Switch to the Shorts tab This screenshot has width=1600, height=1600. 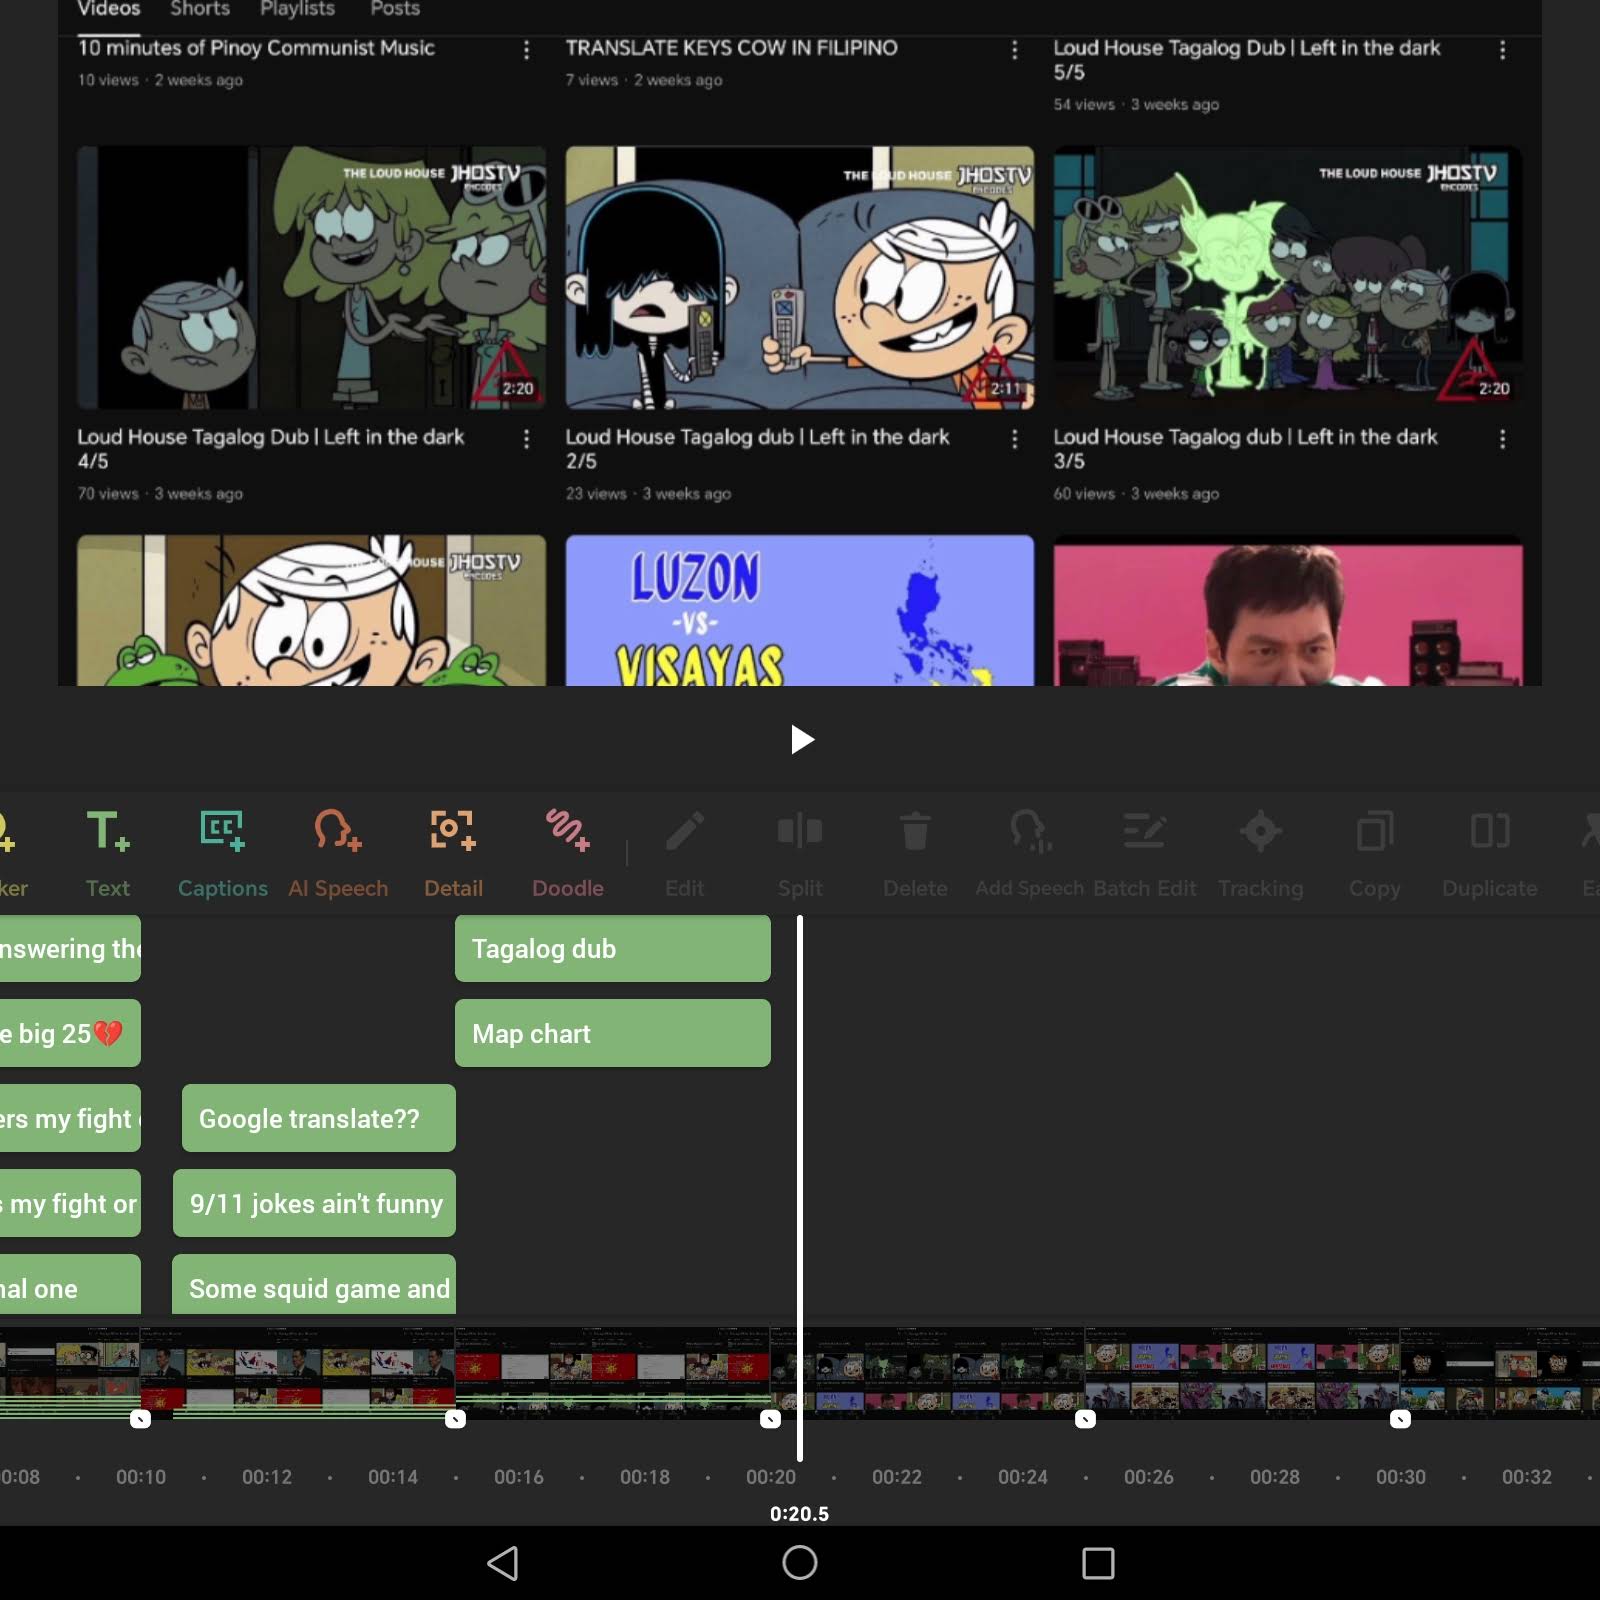tap(200, 9)
